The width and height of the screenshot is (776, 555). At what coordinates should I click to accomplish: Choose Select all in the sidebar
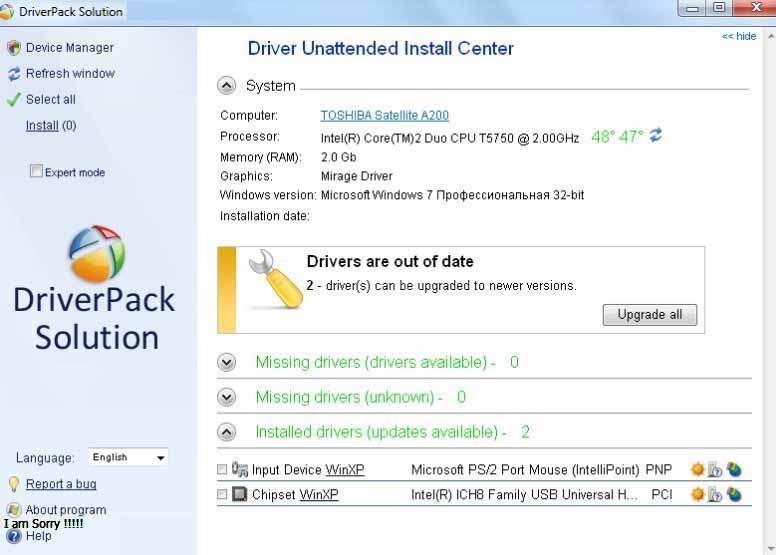(50, 99)
